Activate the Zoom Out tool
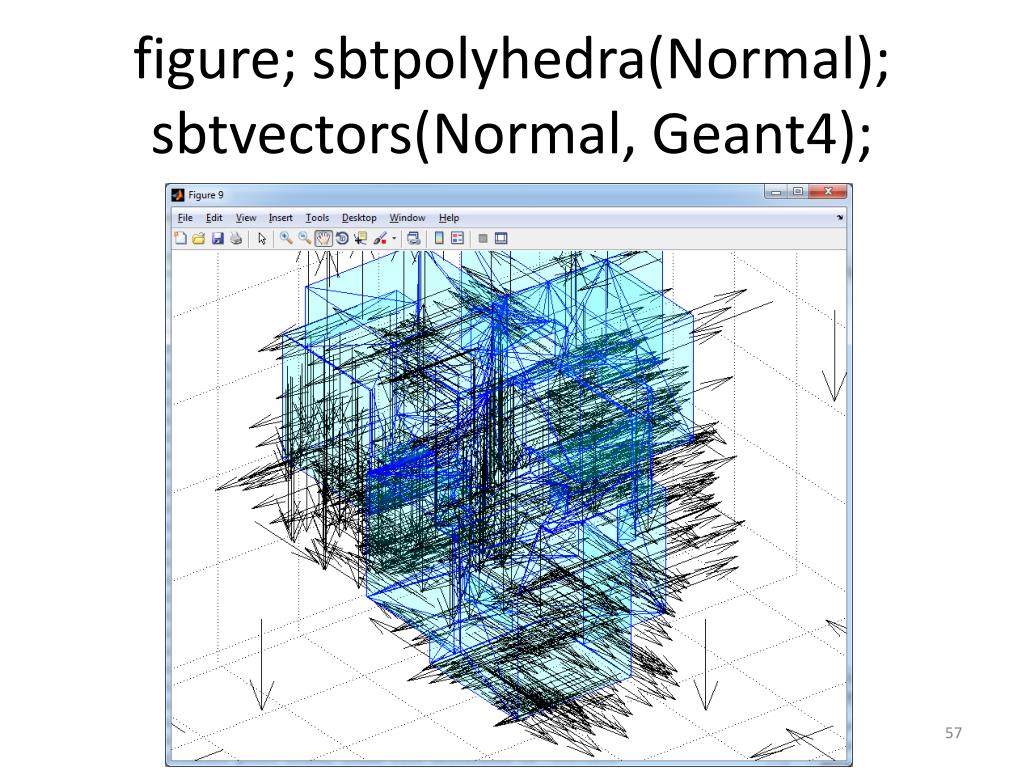The width and height of the screenshot is (1024, 768). pos(304,238)
